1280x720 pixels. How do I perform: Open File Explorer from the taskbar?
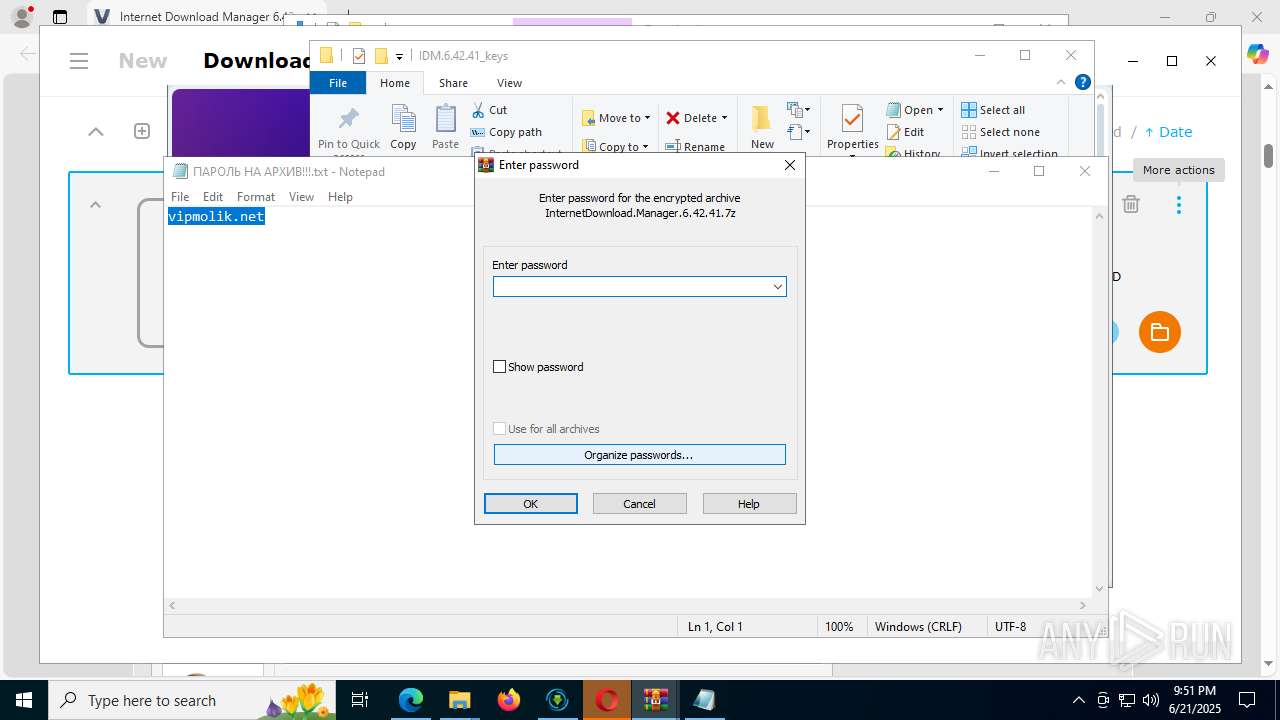(x=459, y=700)
